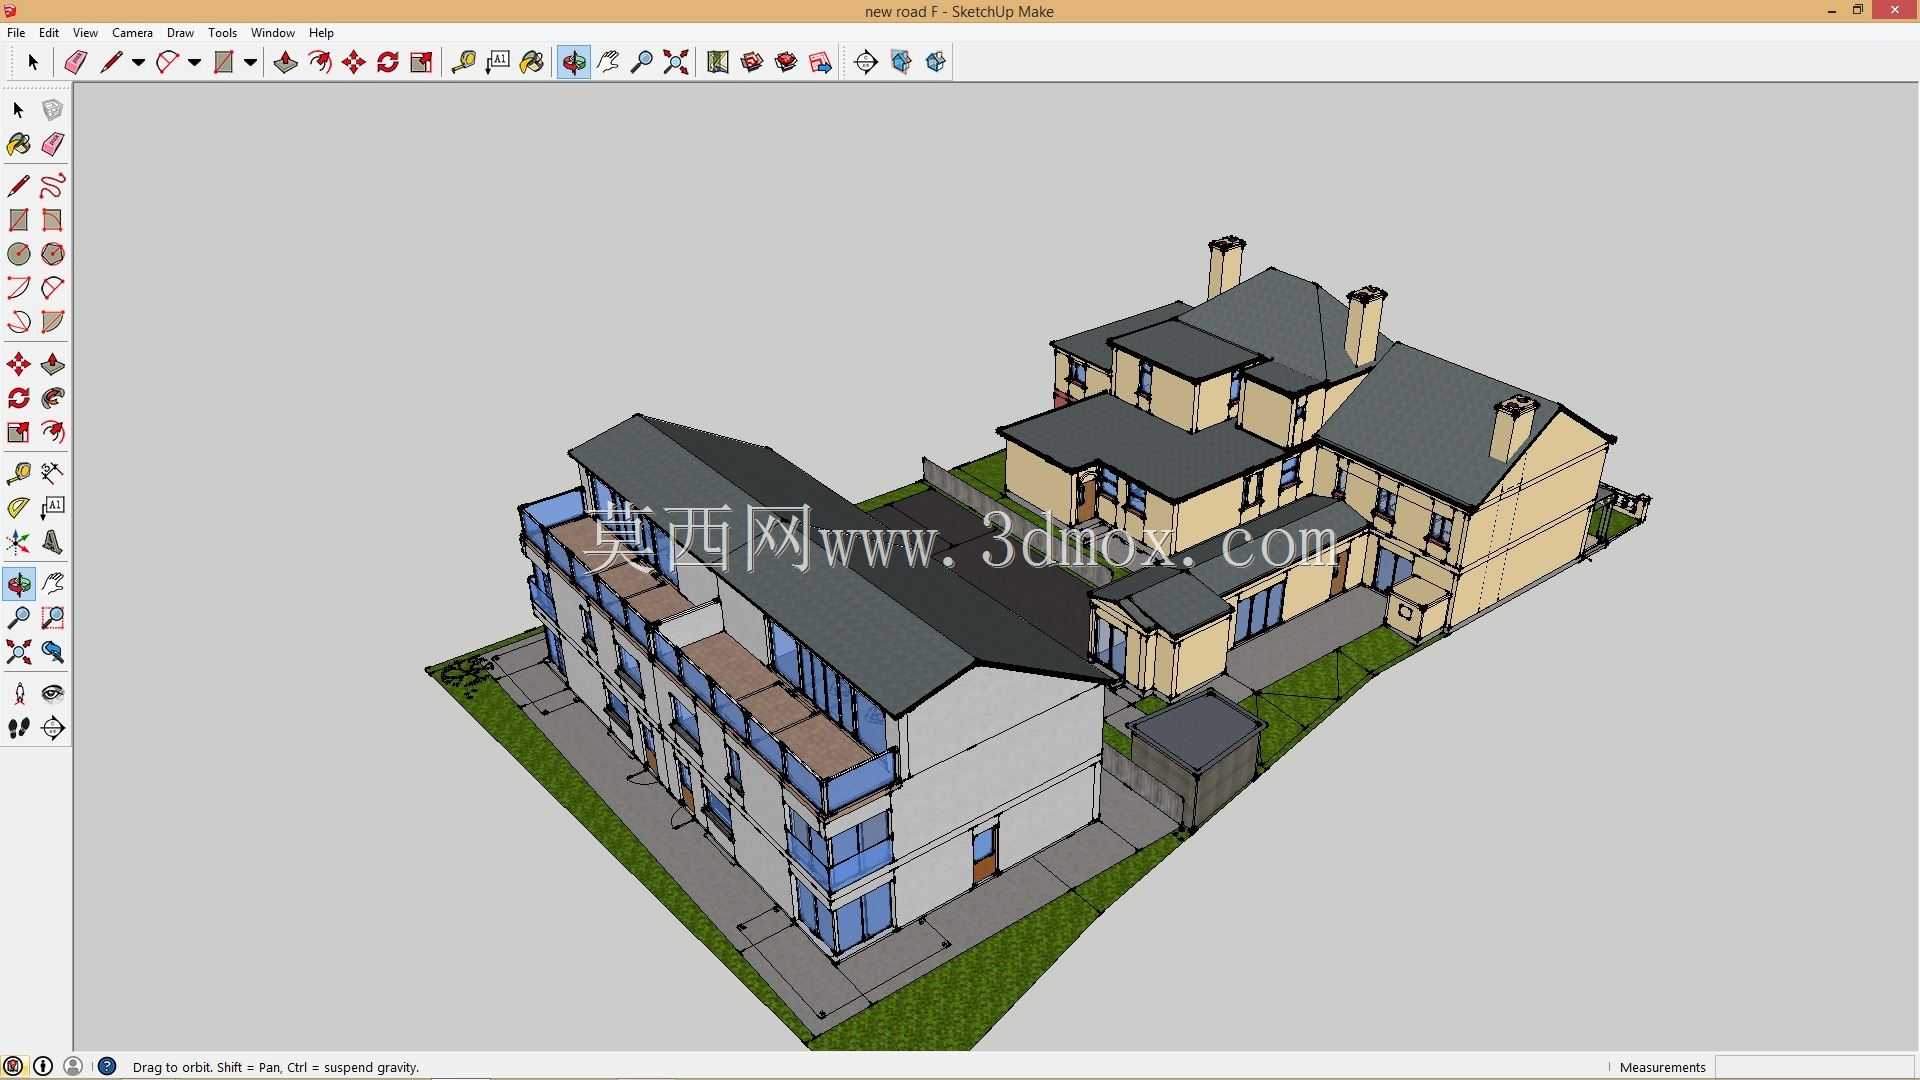
Task: Open 3D Warehouse from the toolbar
Action: [752, 62]
